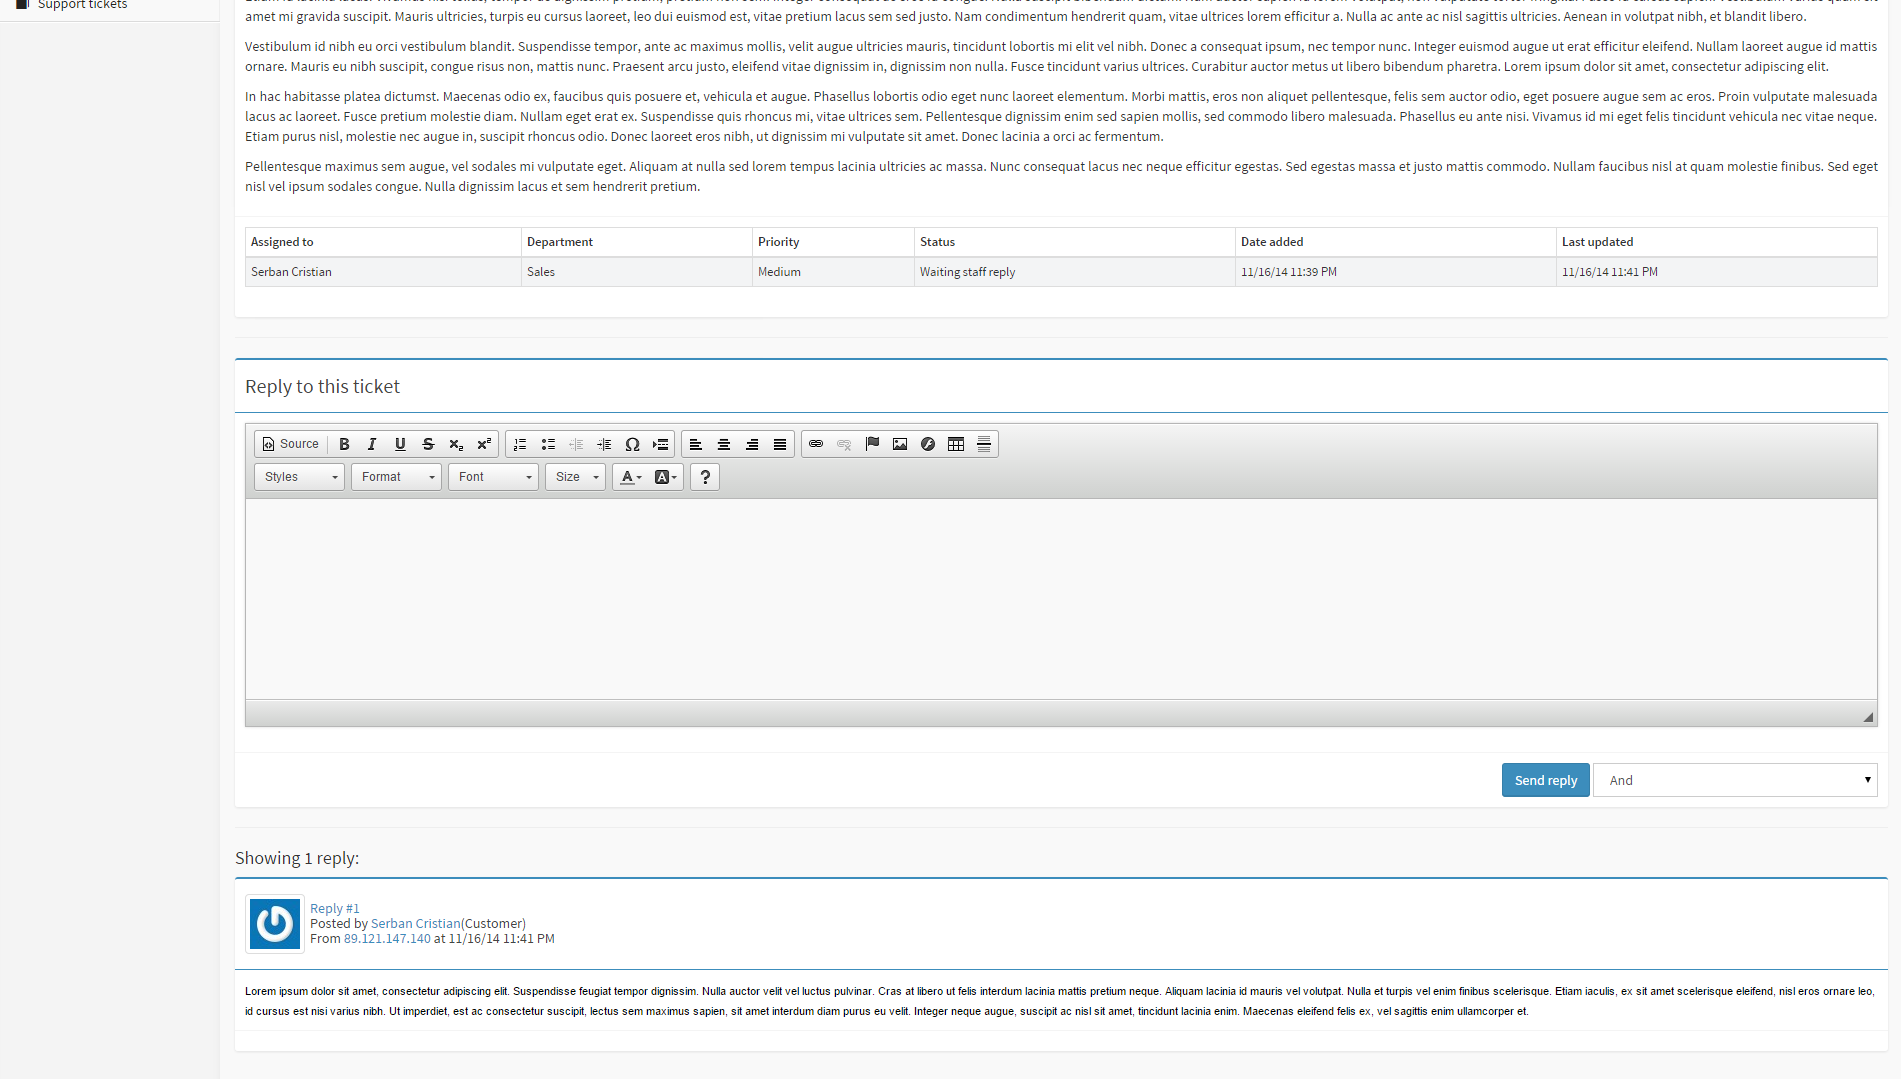Insert a table into the editor
Screen dimensions: 1901x1079
pyautogui.click(x=956, y=444)
